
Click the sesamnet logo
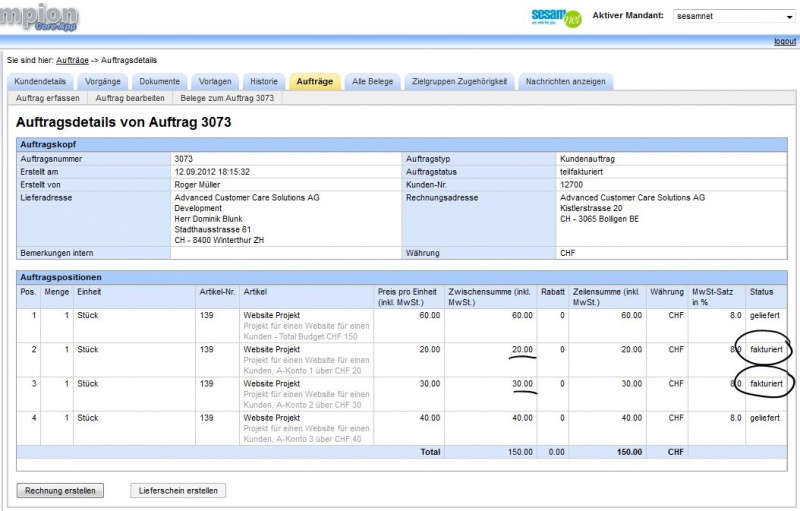(x=556, y=18)
